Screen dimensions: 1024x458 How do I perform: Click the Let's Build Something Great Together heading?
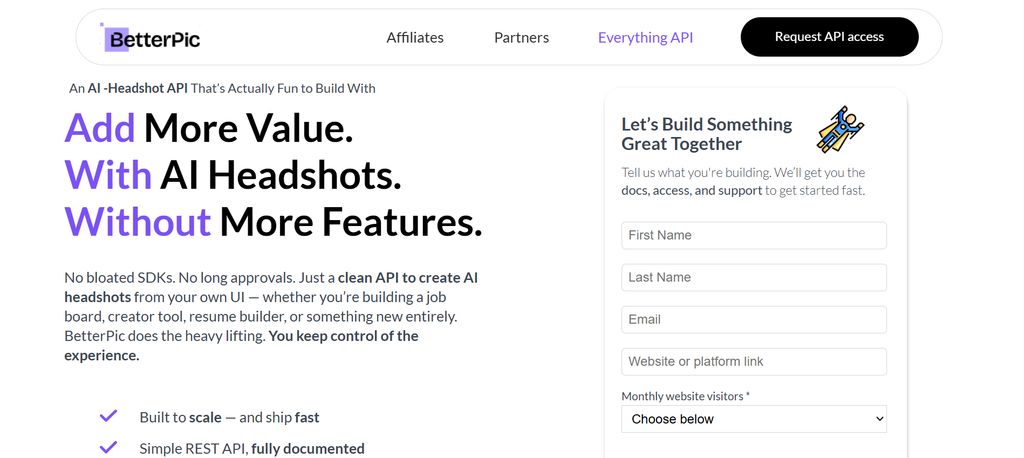(707, 134)
